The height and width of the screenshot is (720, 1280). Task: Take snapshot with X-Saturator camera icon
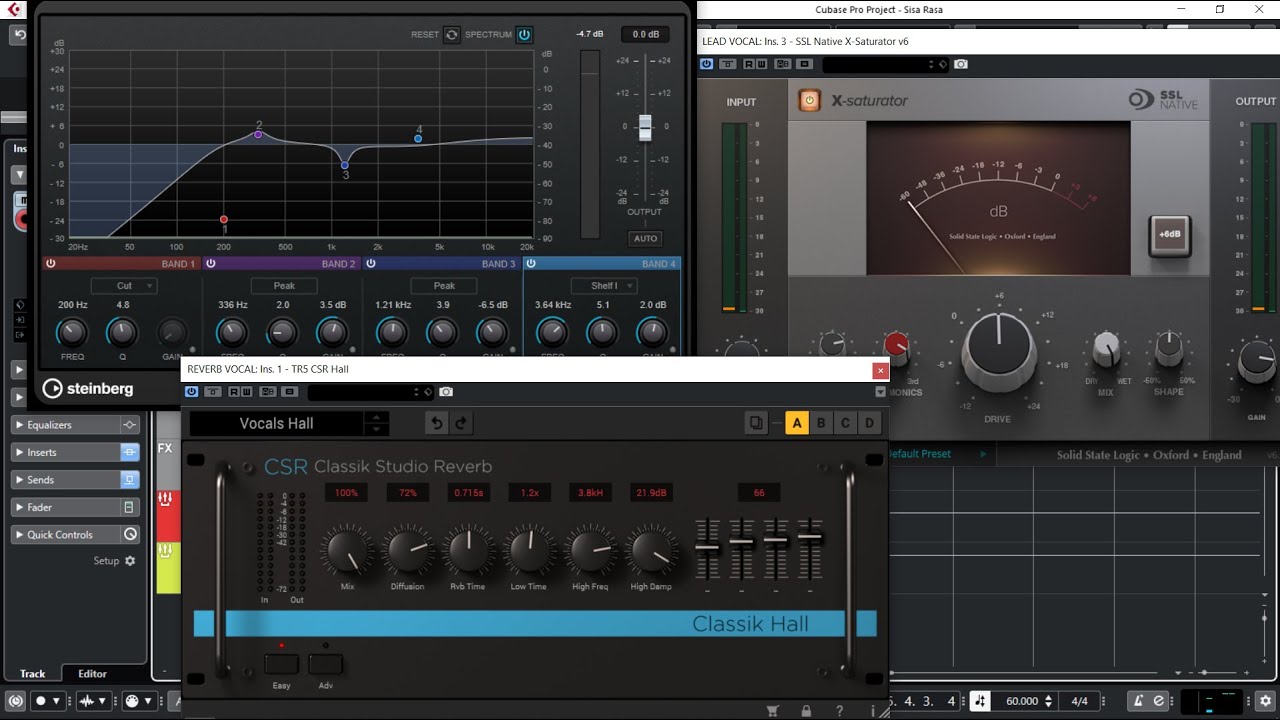pyautogui.click(x=961, y=64)
